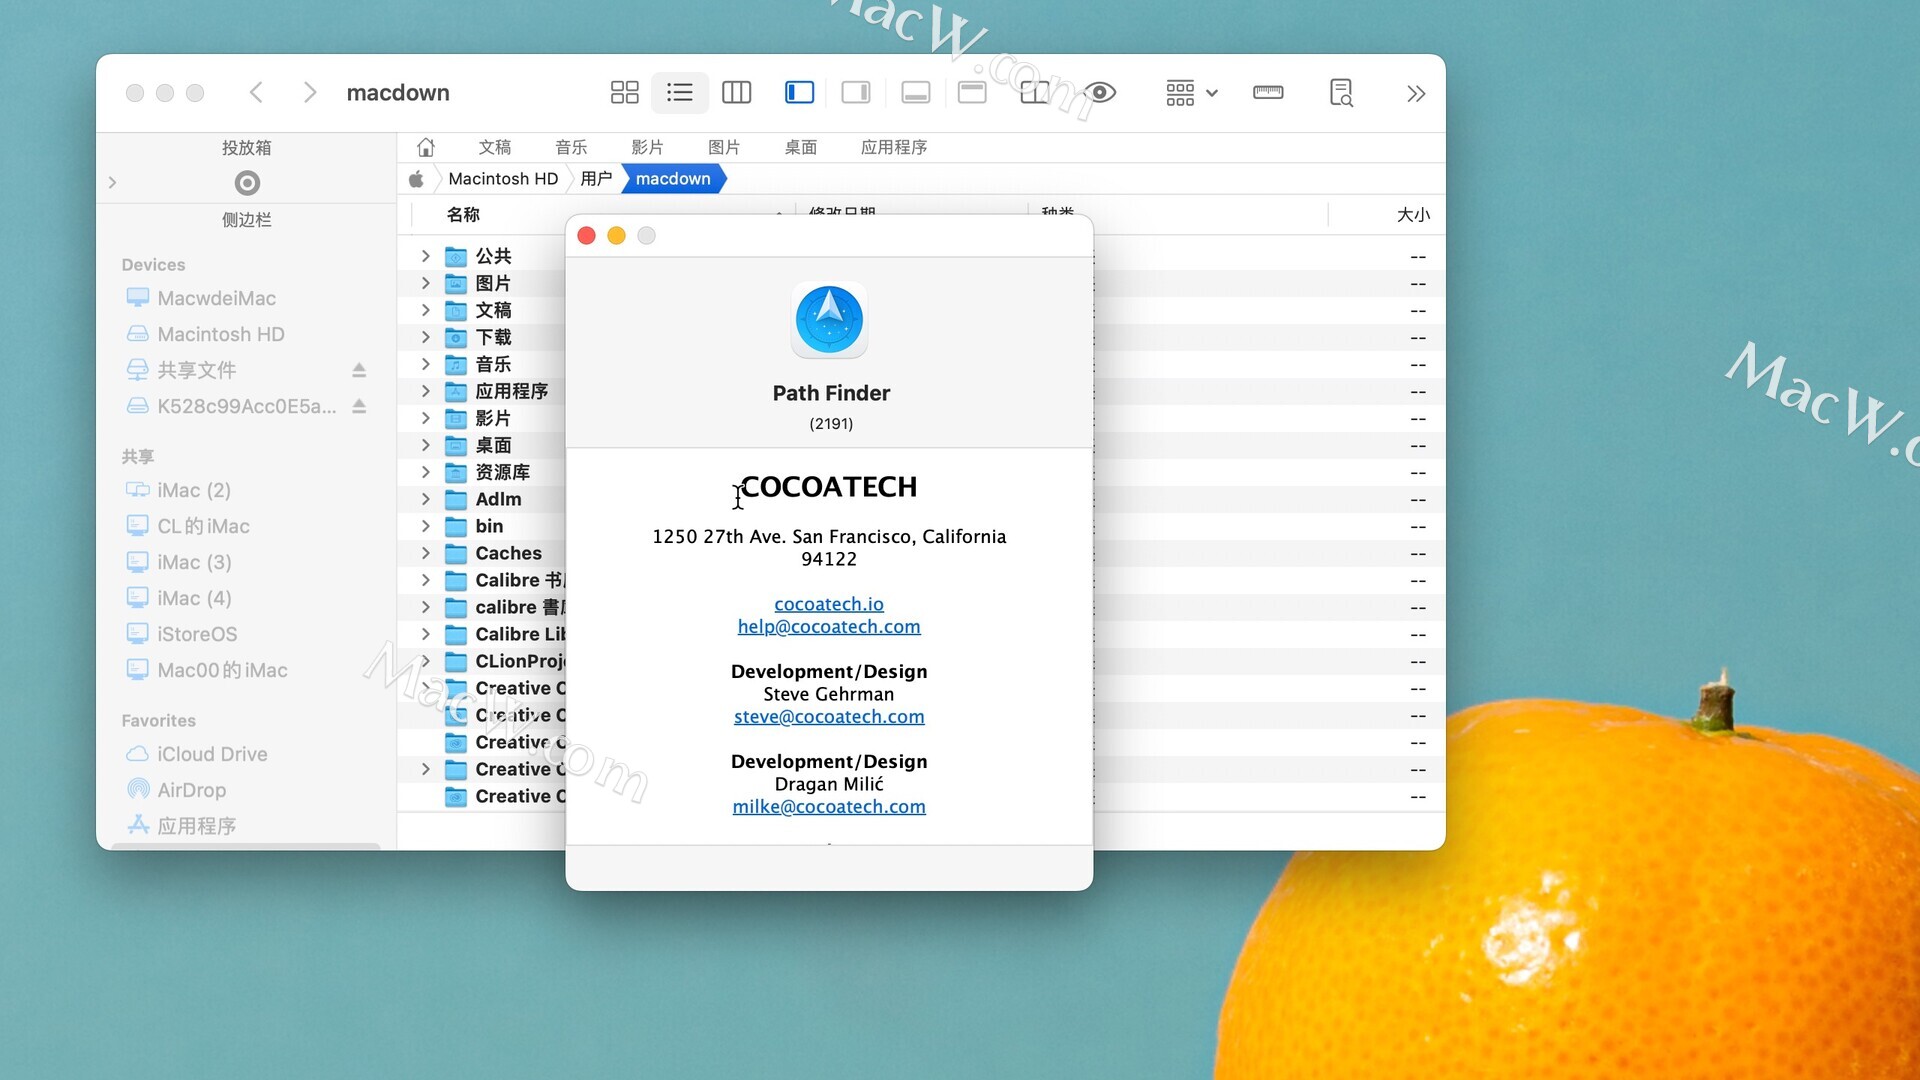Show more toolbar items via double chevron

[x=1416, y=93]
